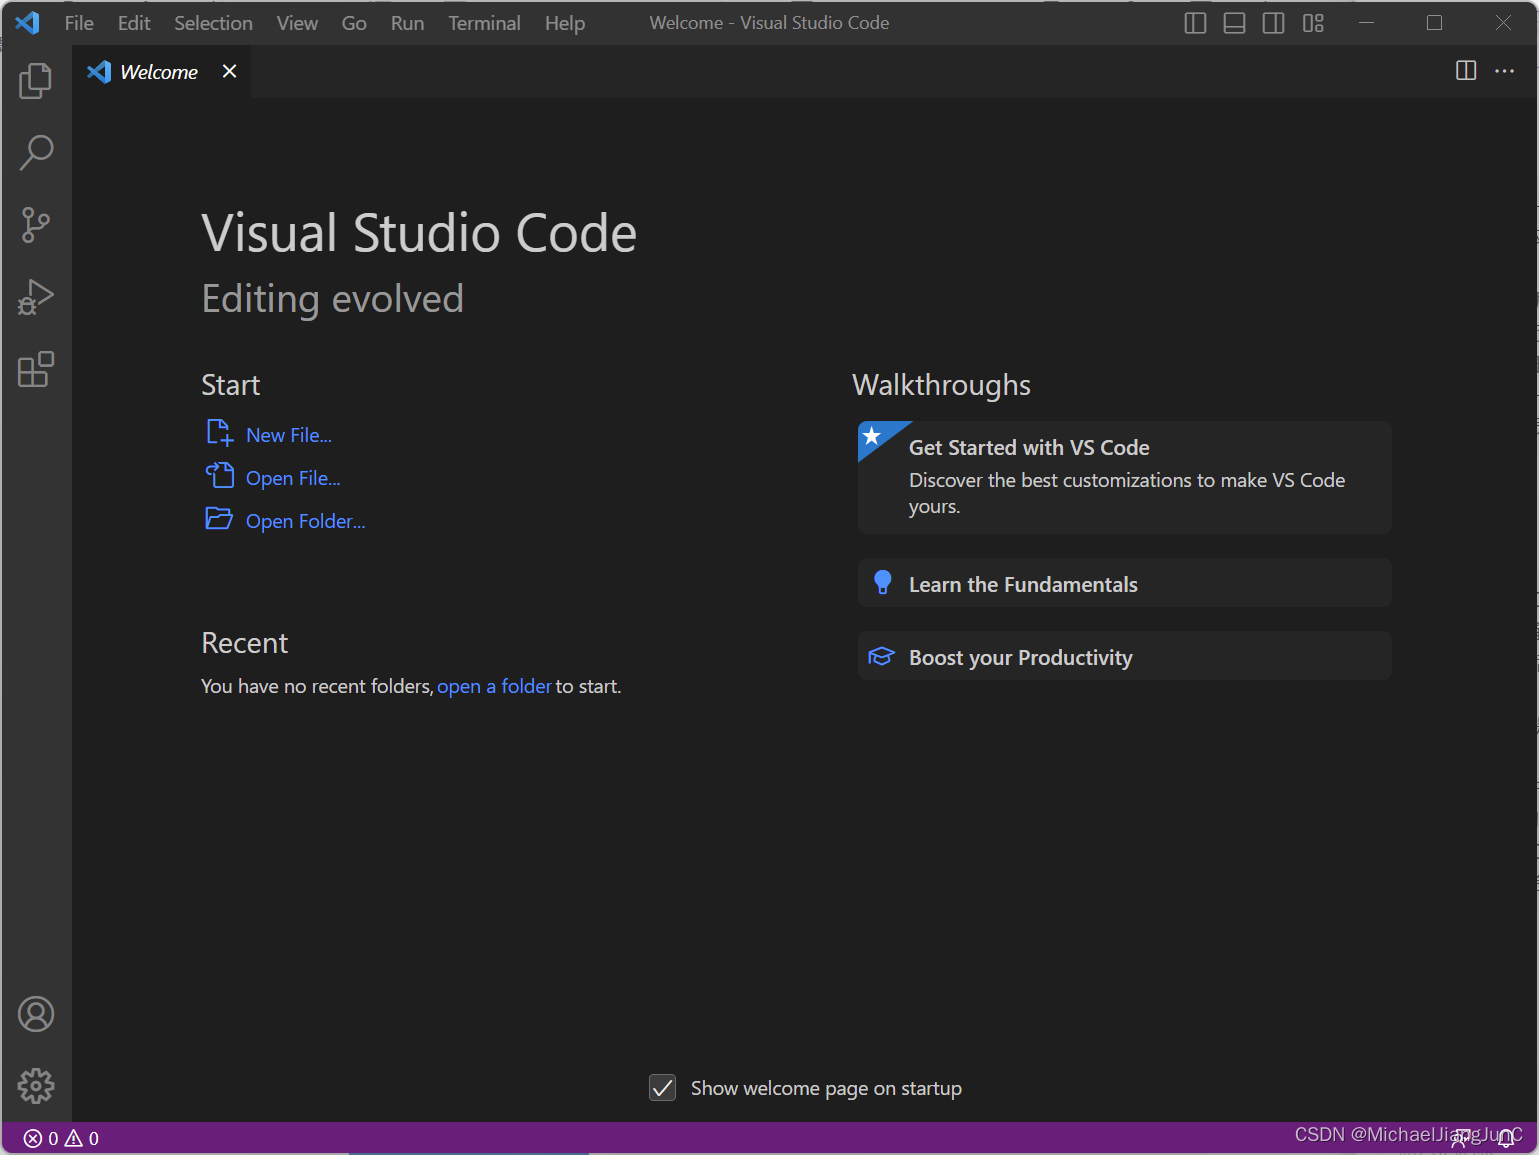Viewport: 1539px width, 1155px height.
Task: Open the Edit menu
Action: [x=134, y=23]
